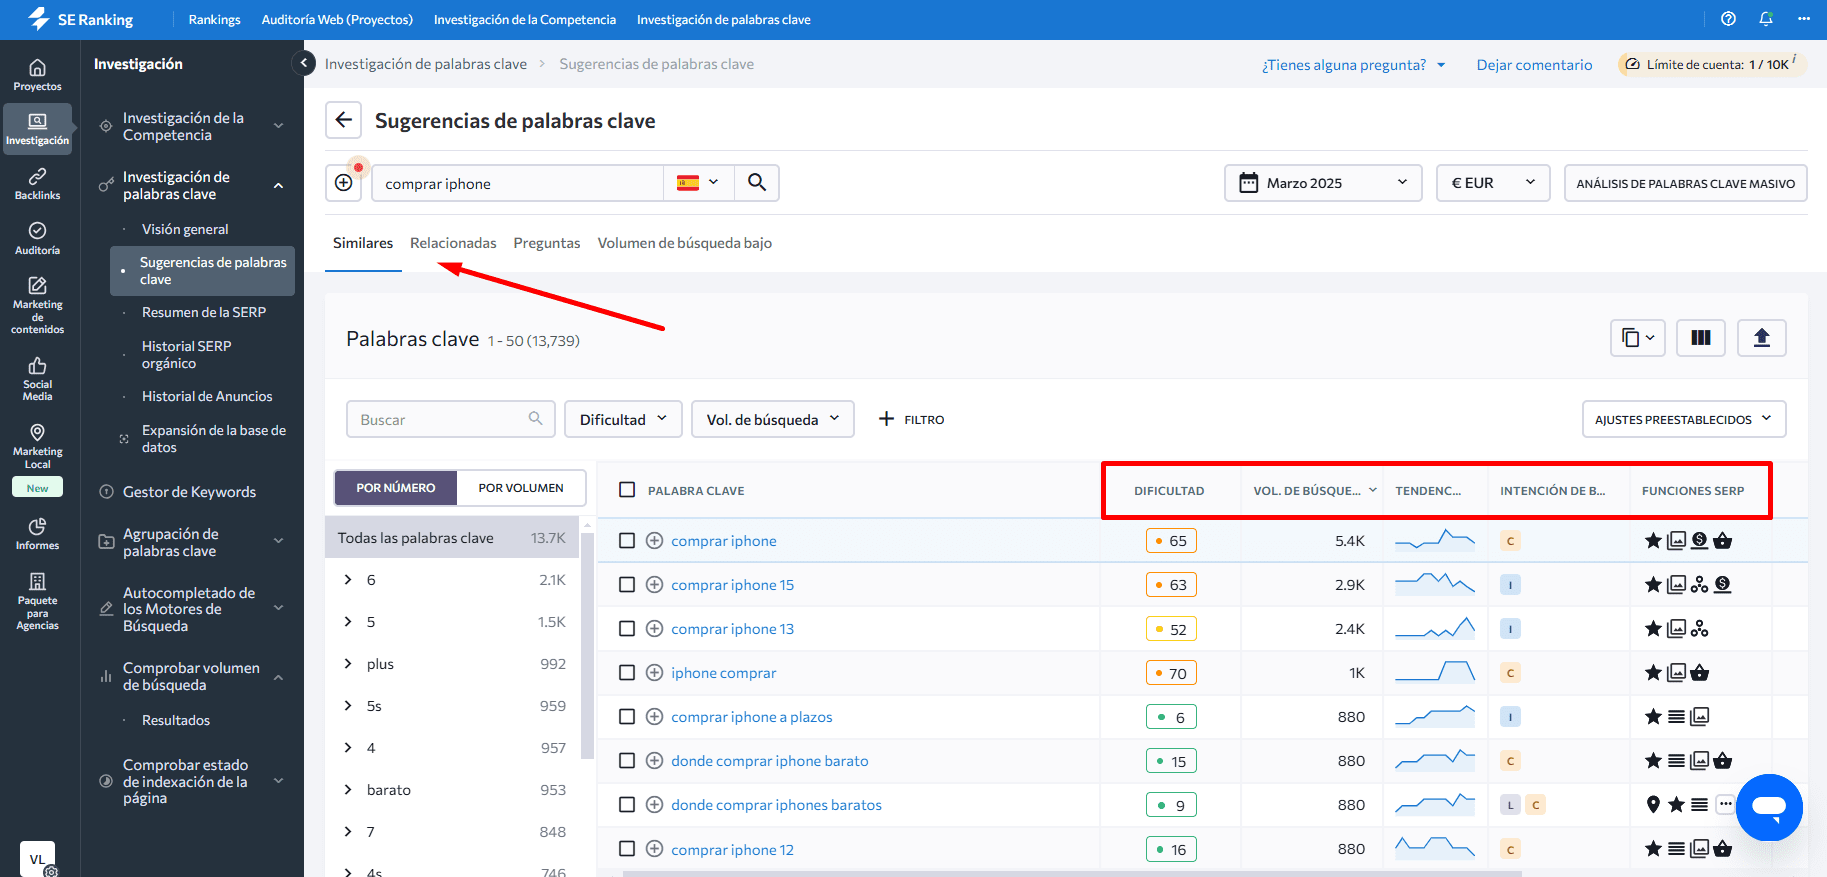
Task: Open the columns settings icon
Action: click(x=1701, y=338)
